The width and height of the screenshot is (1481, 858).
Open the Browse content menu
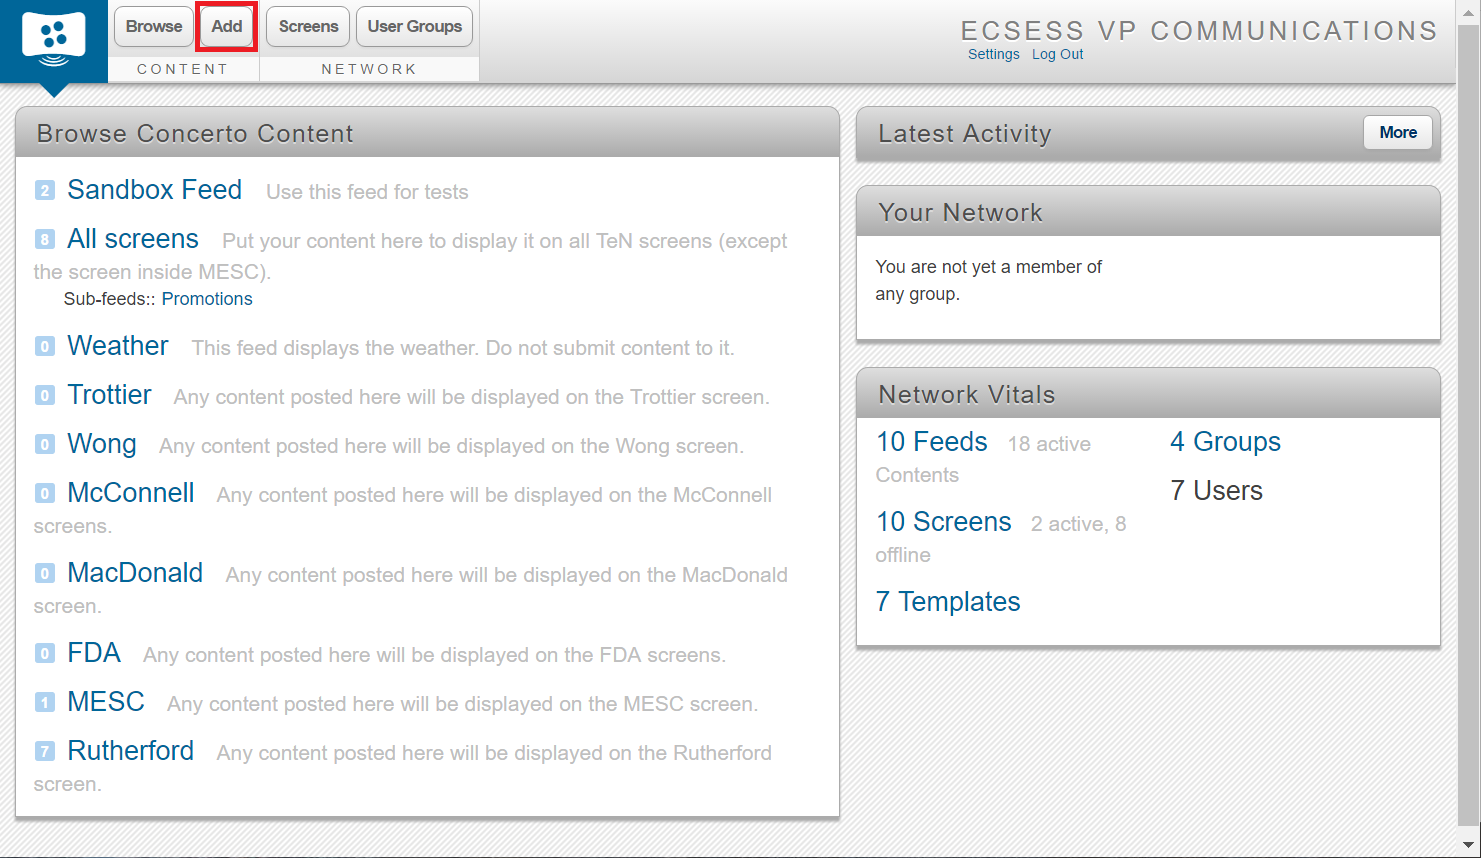154,26
